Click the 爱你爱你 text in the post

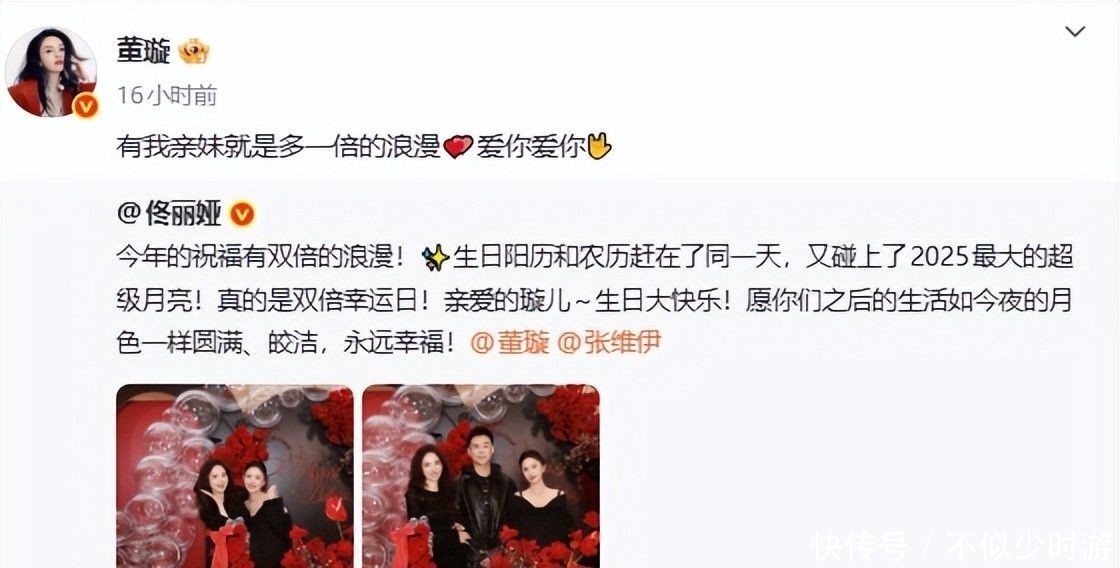(529, 147)
